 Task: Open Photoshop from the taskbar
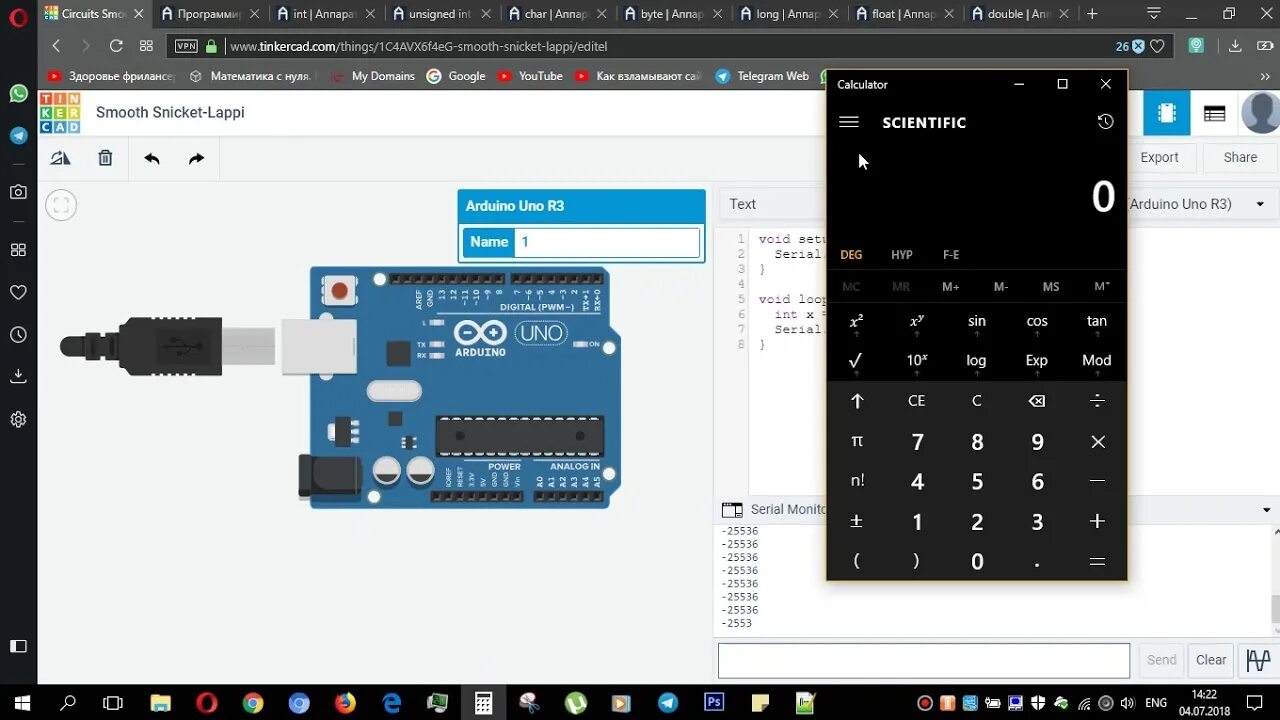tap(714, 703)
